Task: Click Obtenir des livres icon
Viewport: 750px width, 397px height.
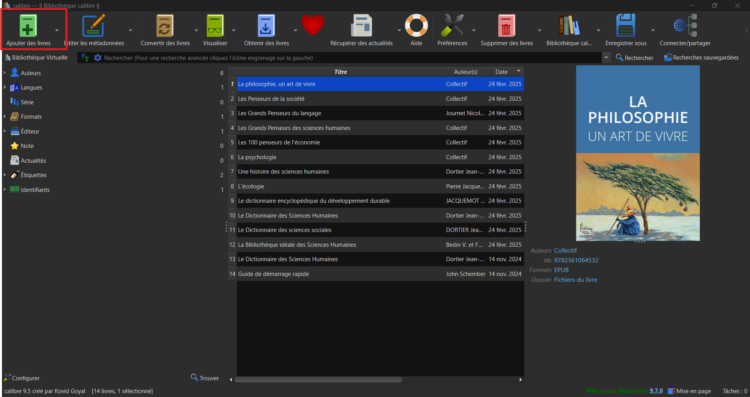Action: (266, 26)
